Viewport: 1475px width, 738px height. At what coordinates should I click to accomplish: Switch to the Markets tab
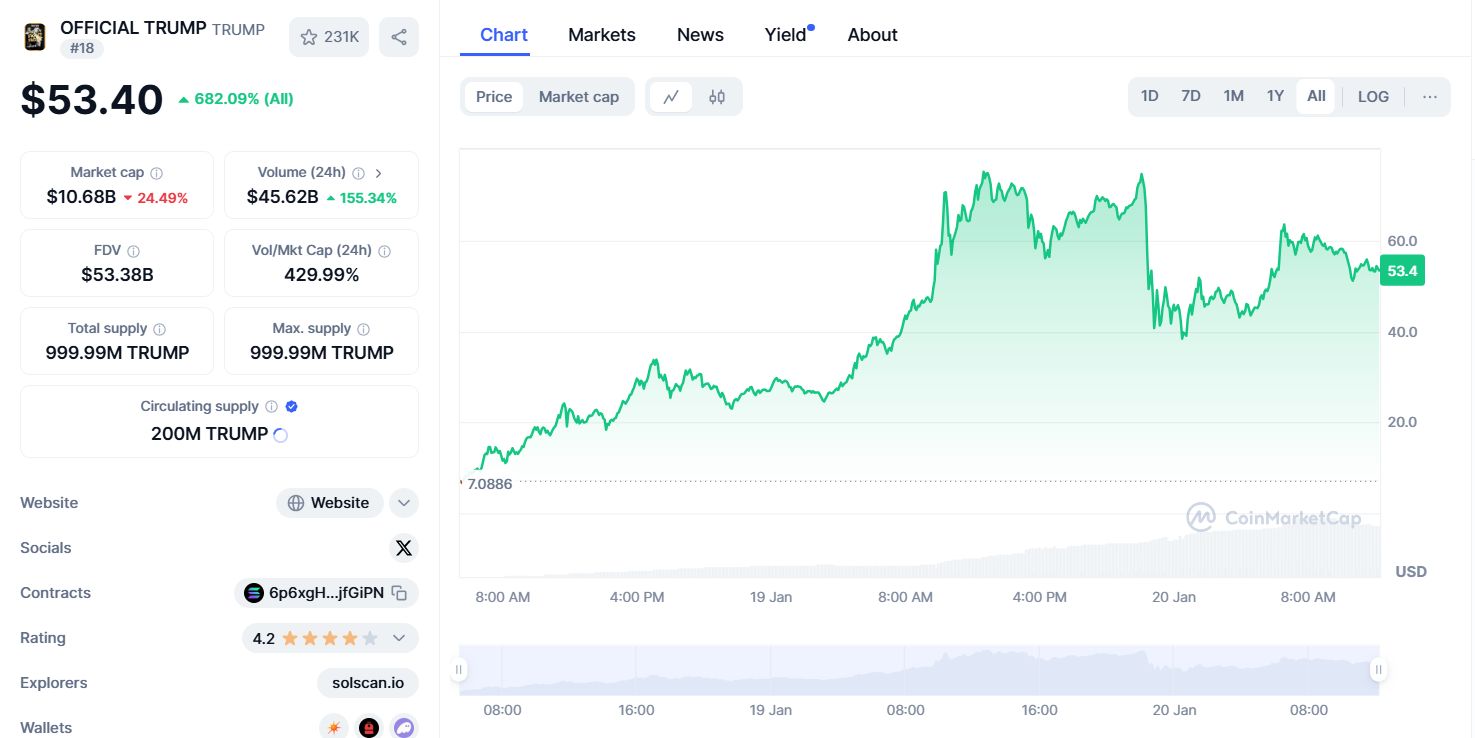click(602, 35)
